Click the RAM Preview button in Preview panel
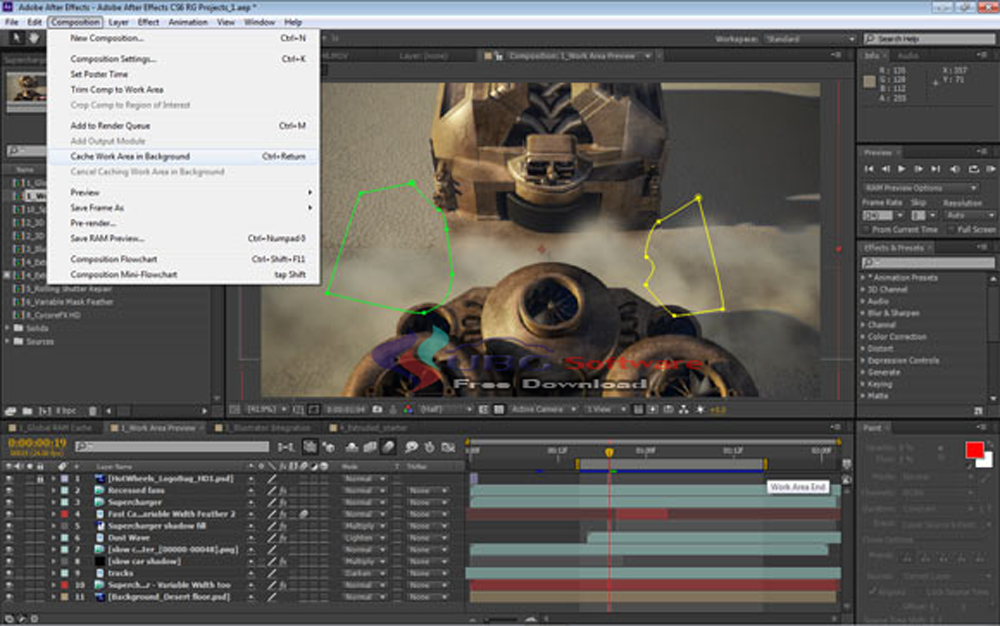1000x626 pixels. tap(990, 169)
